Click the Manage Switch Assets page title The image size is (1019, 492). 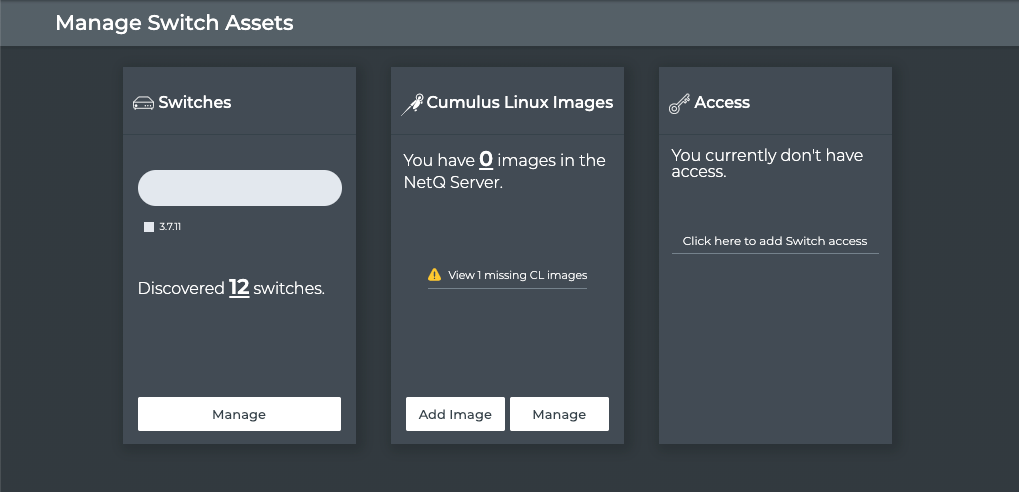click(174, 22)
